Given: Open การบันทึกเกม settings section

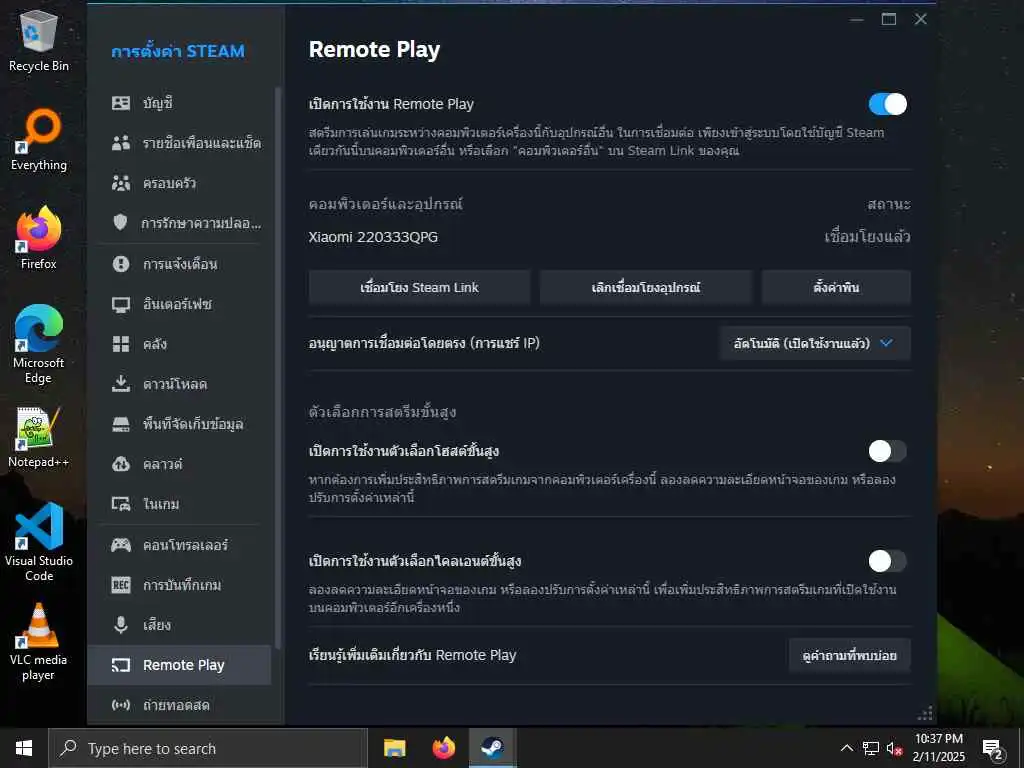Looking at the screenshot, I should (x=179, y=584).
